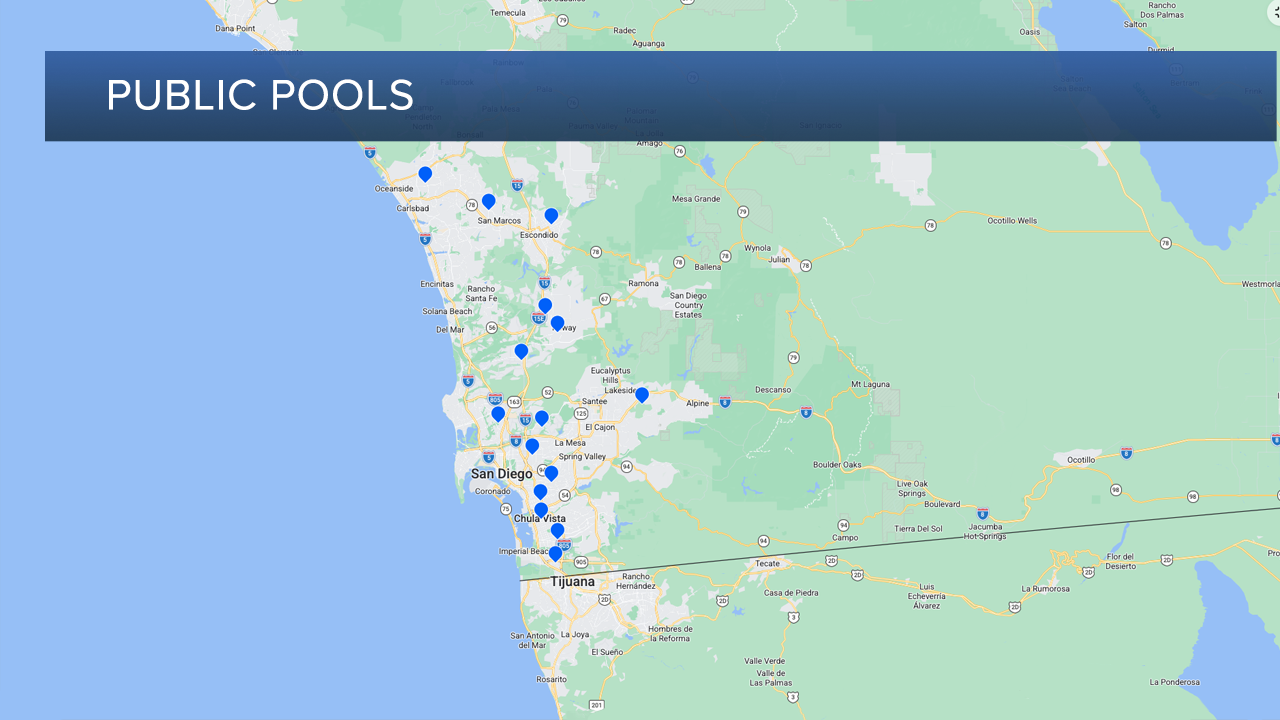Select the Rancho Santa Fe label
Image resolution: width=1280 pixels, height=720 pixels.
point(481,294)
